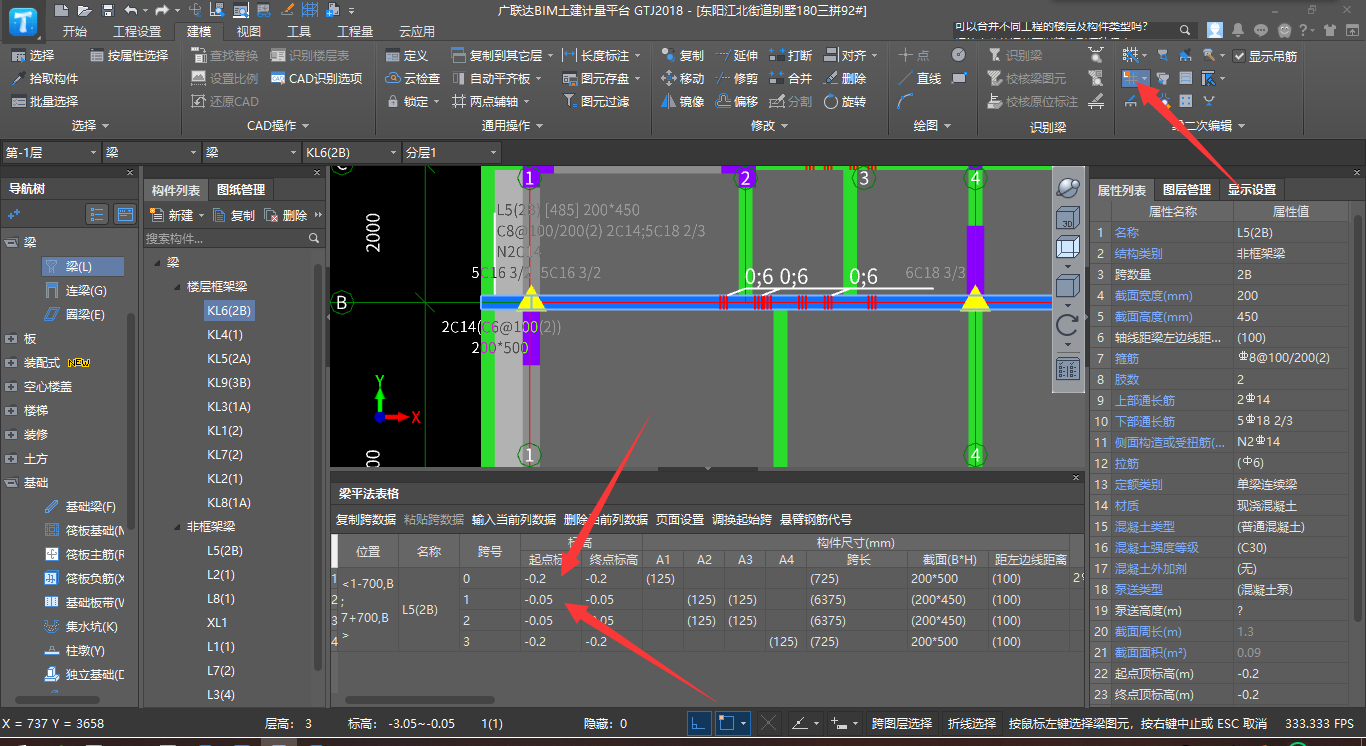Click 悬臂钢筋代号 button

pos(816,520)
